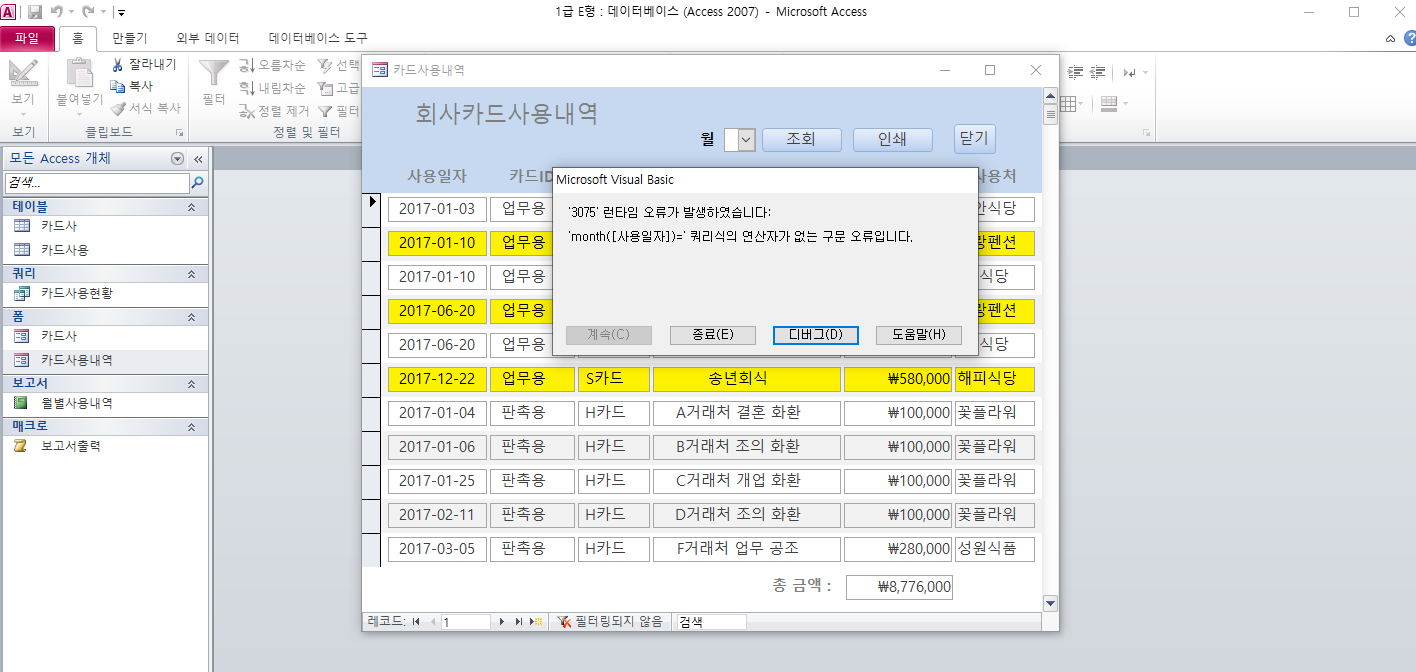Open the 데이터베이스 도구 ribbon tab

point(318,38)
